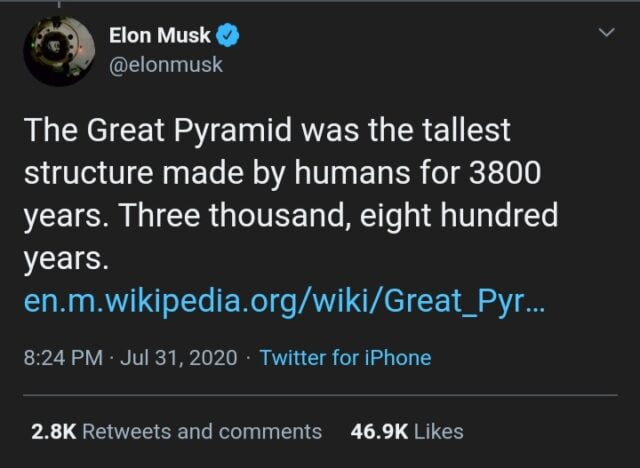This screenshot has width=640, height=468.
Task: Show who liked via the Likes label
Action: [x=438, y=431]
